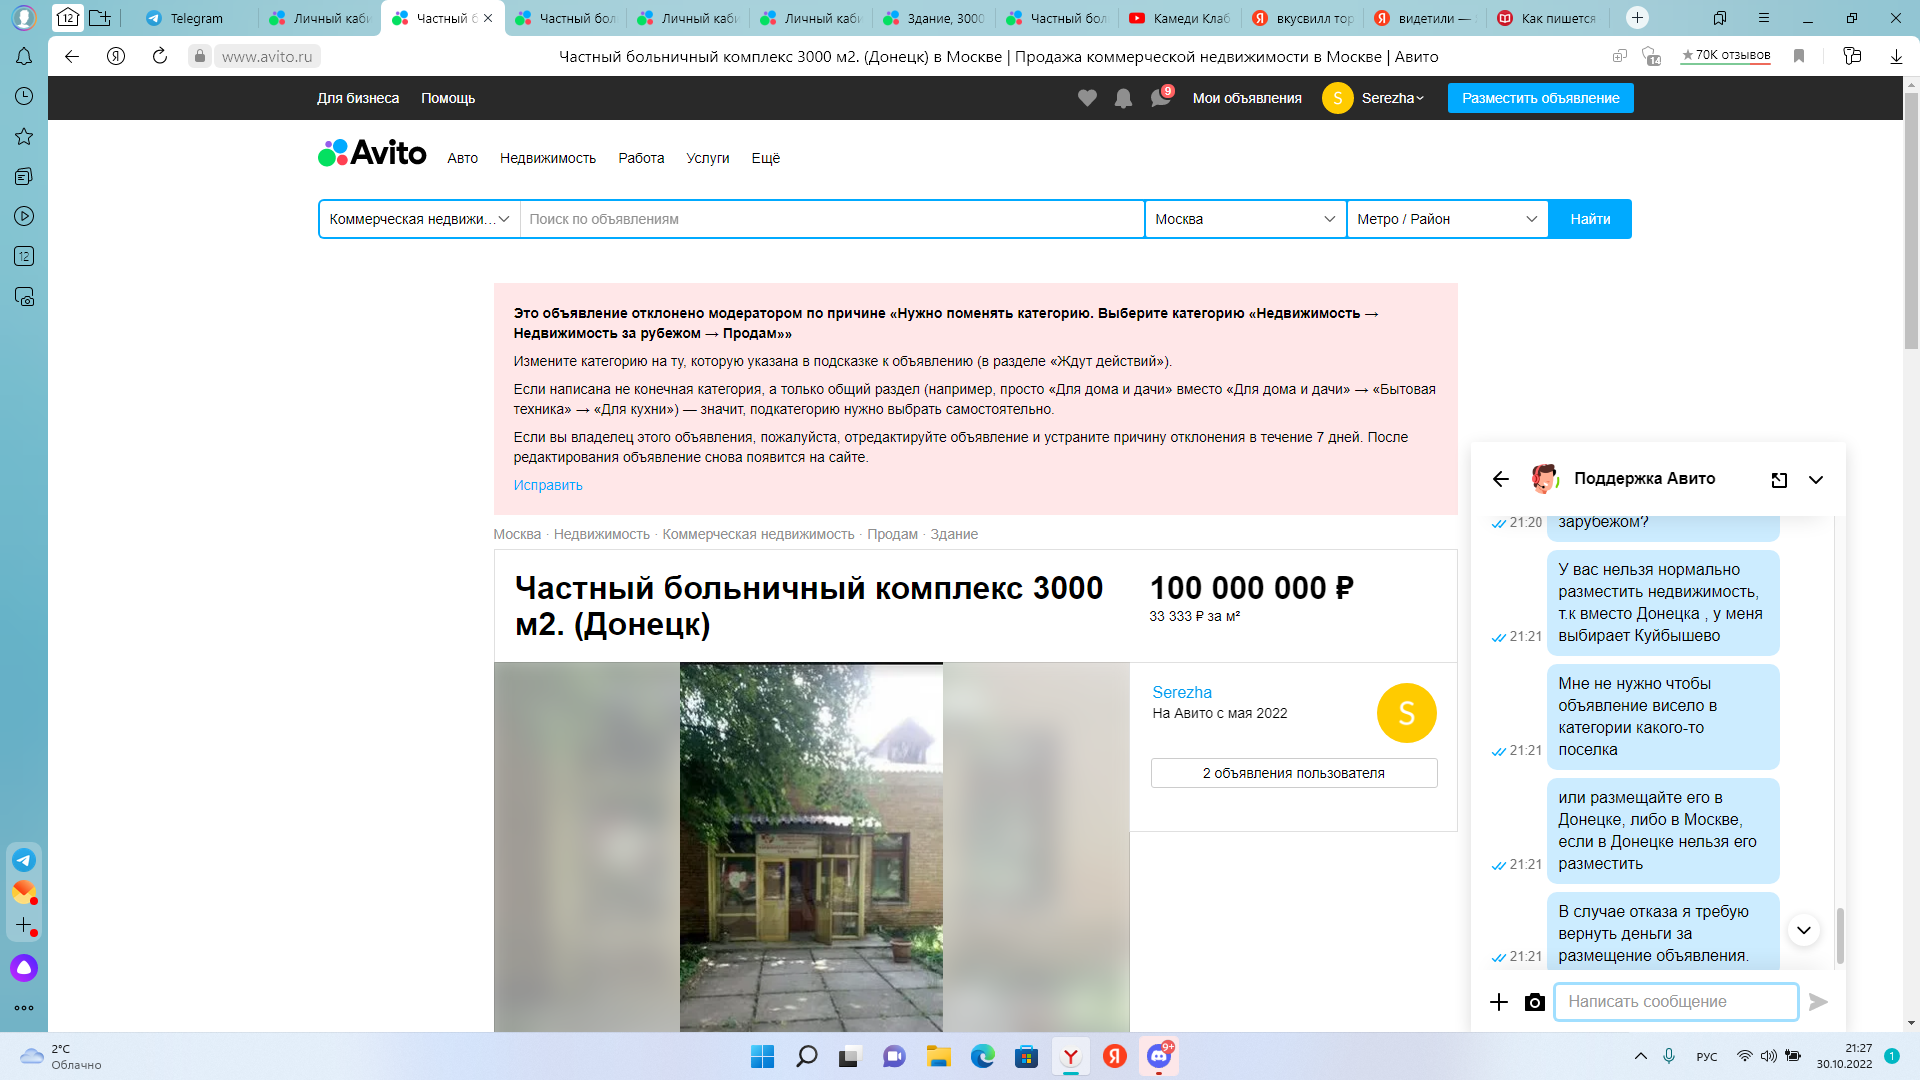The width and height of the screenshot is (1920, 1080).
Task: Switch to the Telegram browser tab
Action: click(x=196, y=18)
